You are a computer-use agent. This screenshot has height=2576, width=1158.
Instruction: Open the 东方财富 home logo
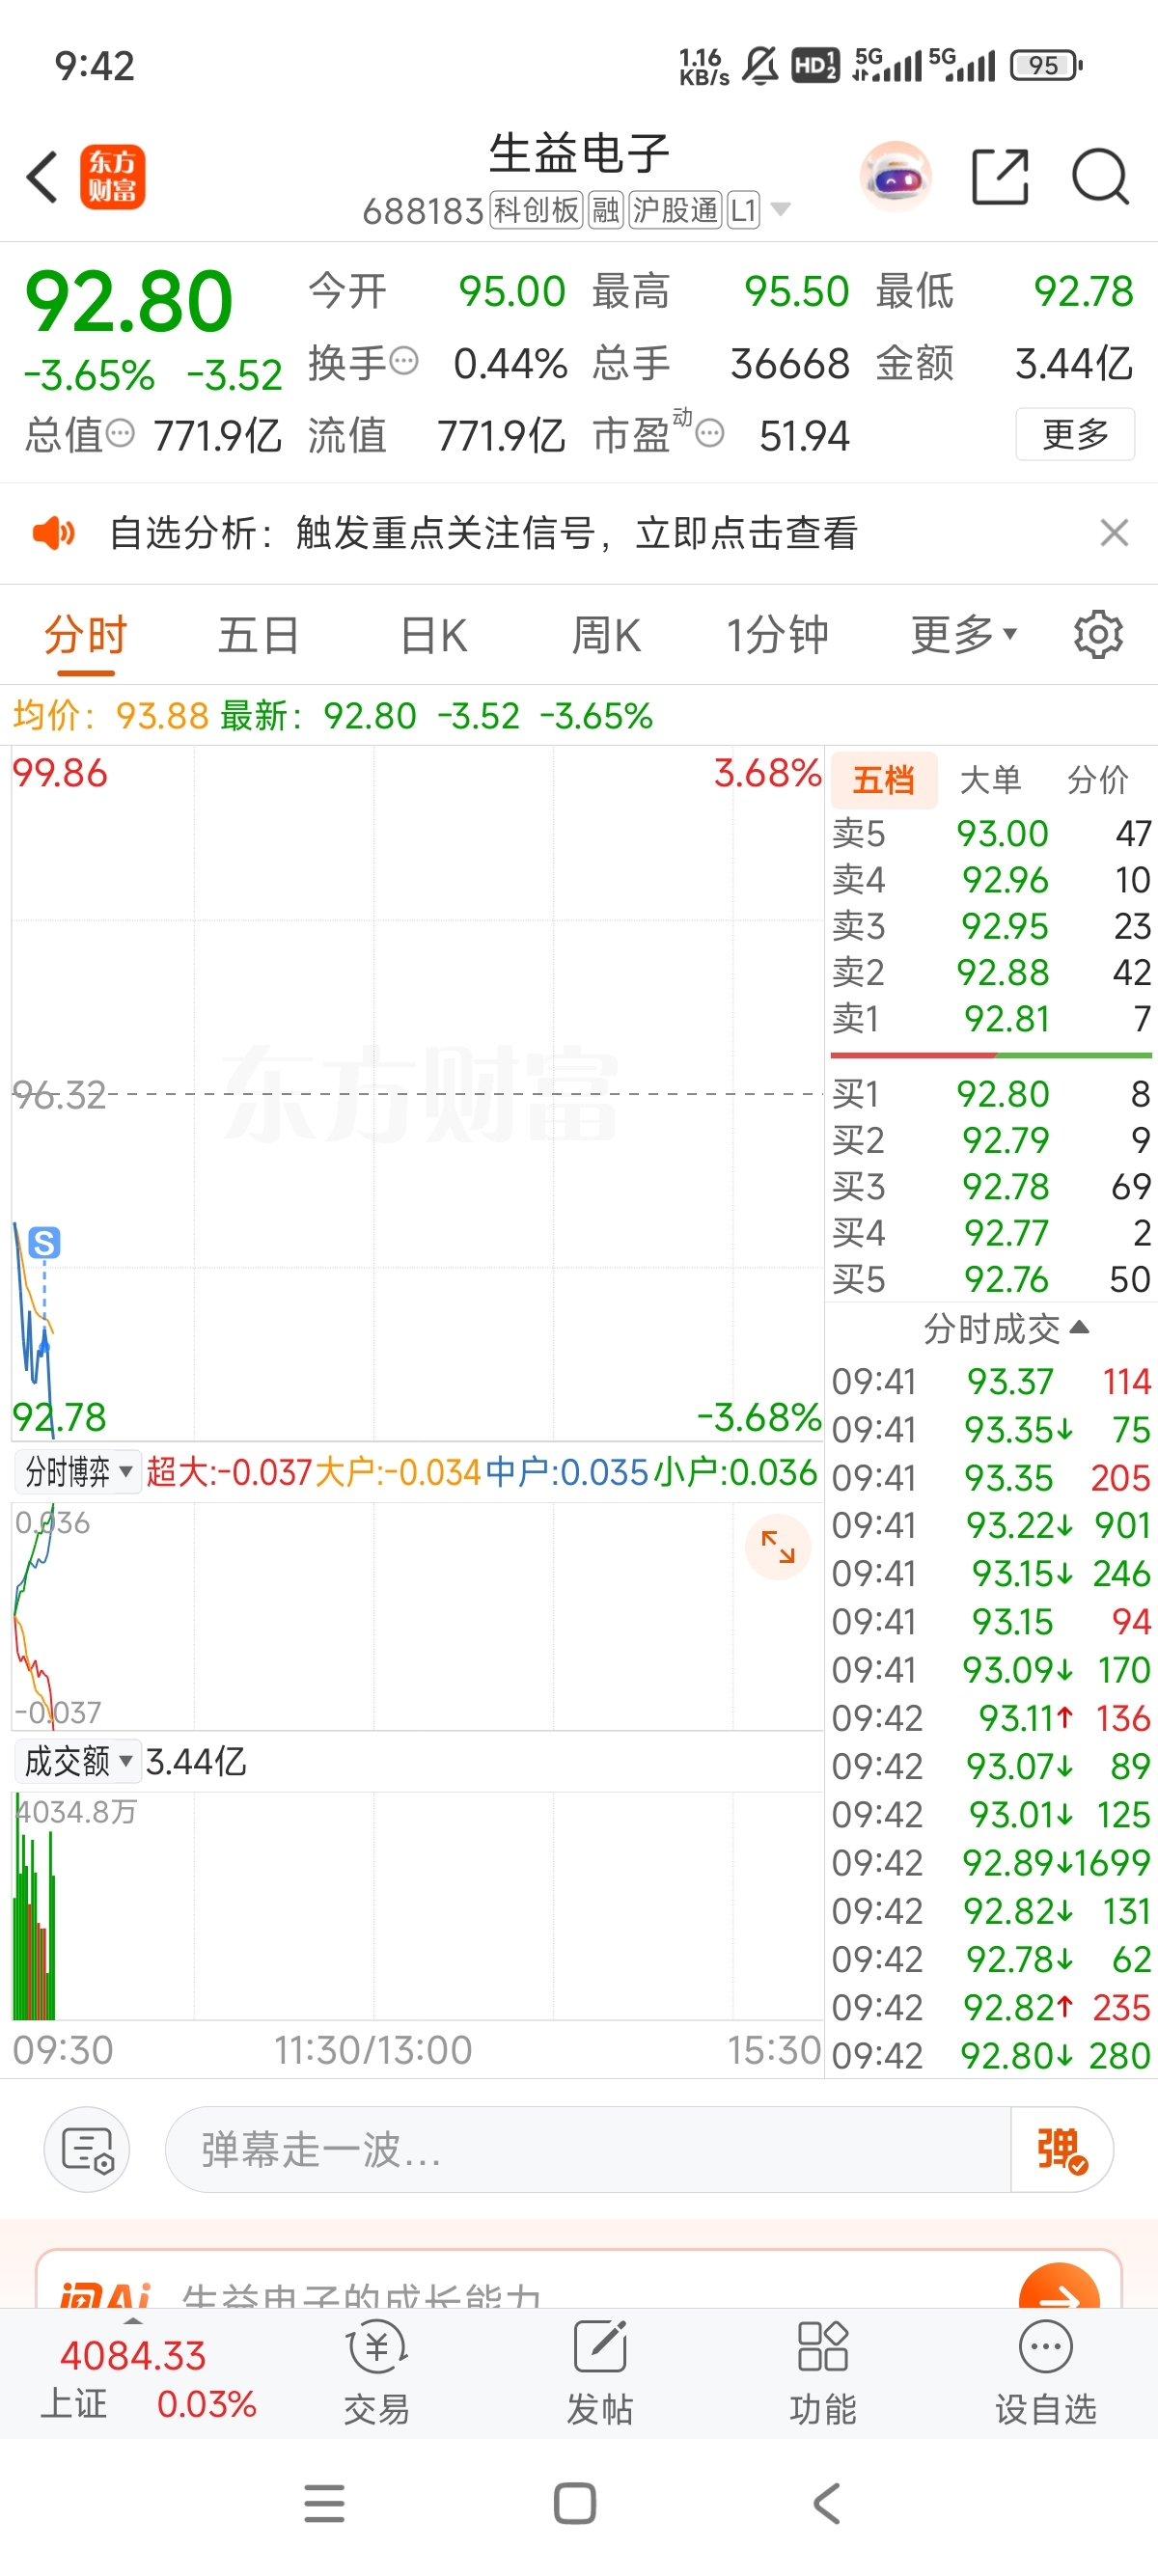[x=112, y=177]
